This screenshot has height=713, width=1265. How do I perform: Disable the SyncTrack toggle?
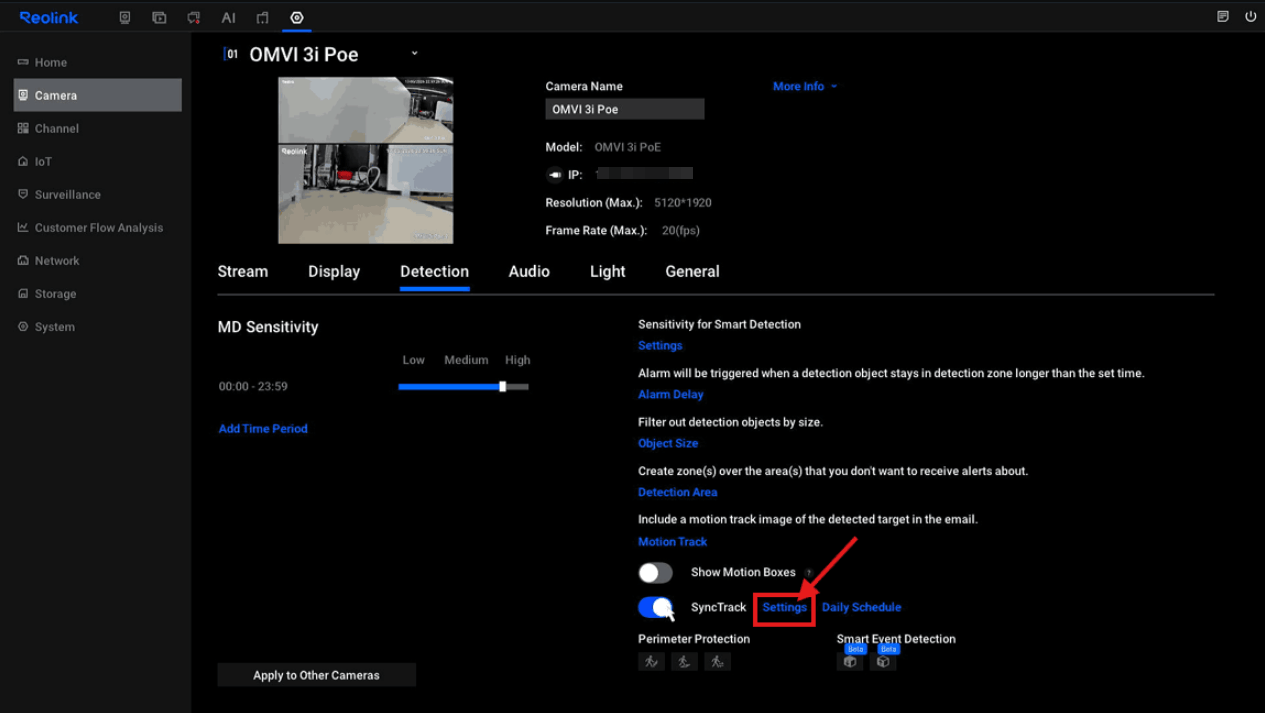(656, 607)
